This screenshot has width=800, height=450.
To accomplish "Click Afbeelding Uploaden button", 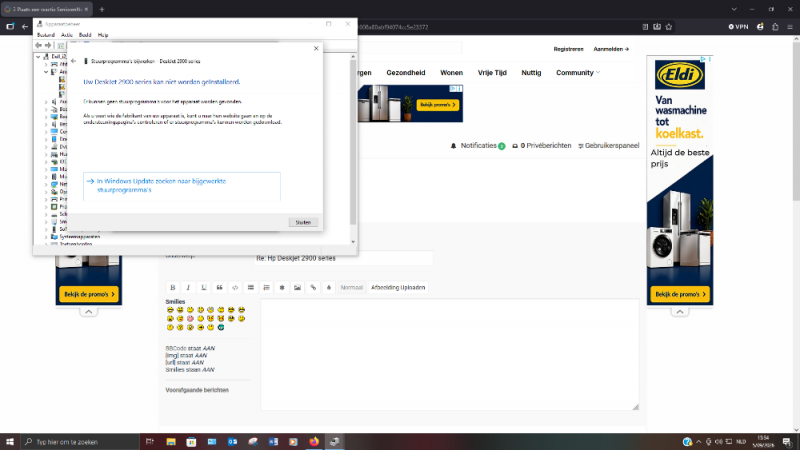I will tap(398, 287).
